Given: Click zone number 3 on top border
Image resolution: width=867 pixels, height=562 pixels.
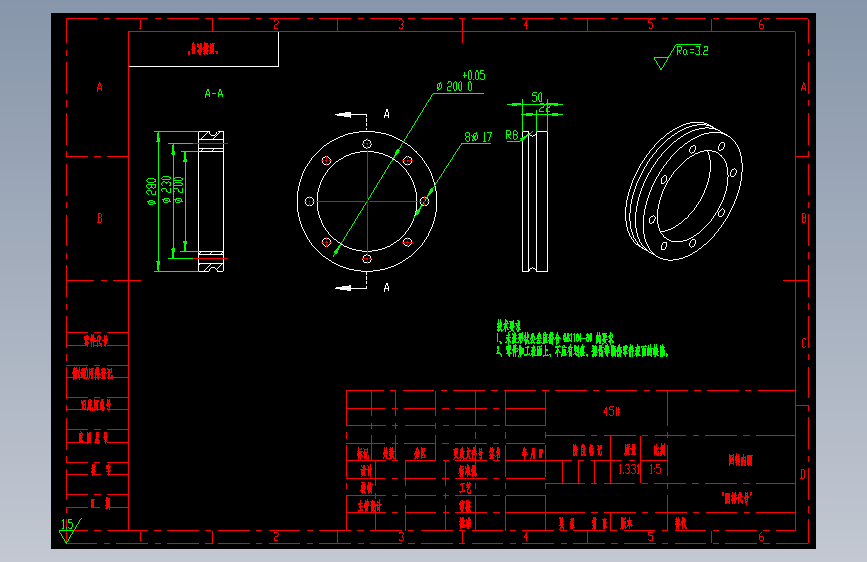Looking at the screenshot, I should [401, 24].
